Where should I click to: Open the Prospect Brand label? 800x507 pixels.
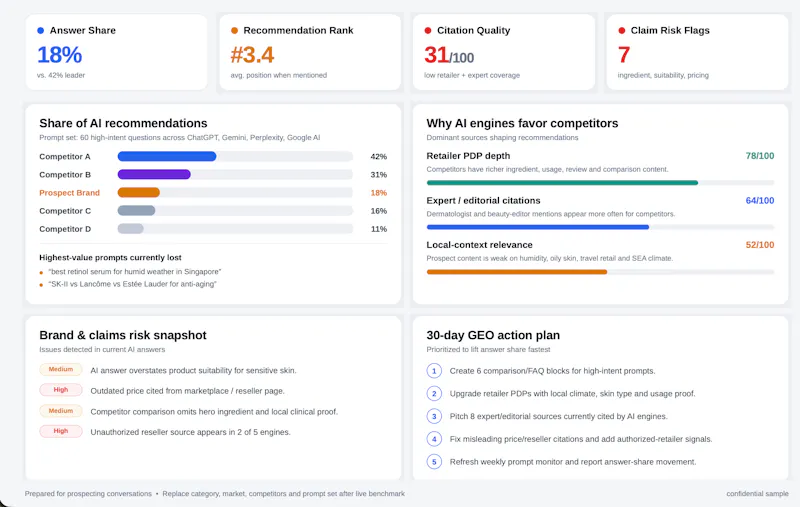[x=69, y=193]
